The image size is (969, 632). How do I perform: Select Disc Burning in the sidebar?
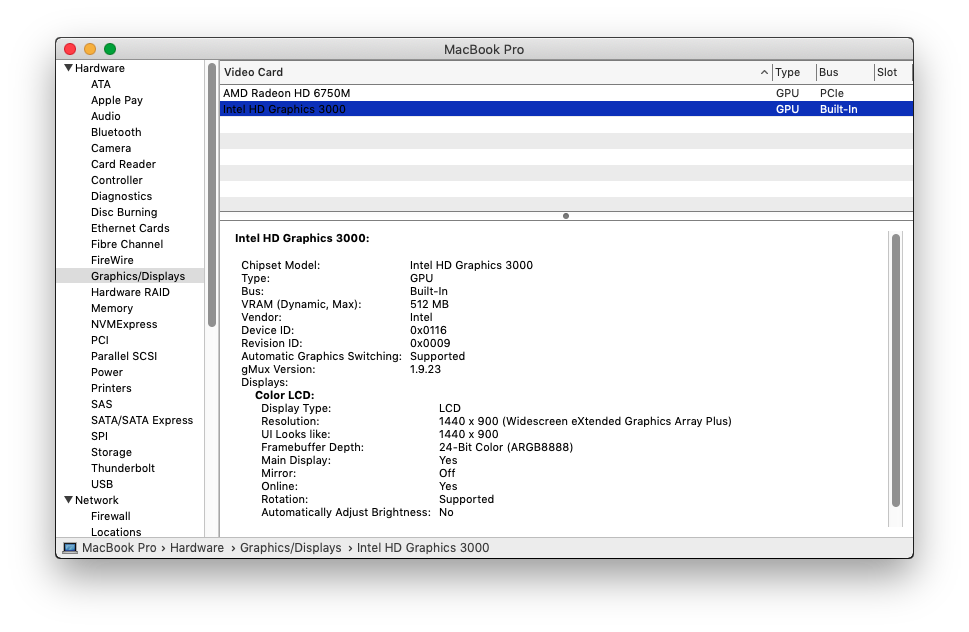[x=124, y=213]
